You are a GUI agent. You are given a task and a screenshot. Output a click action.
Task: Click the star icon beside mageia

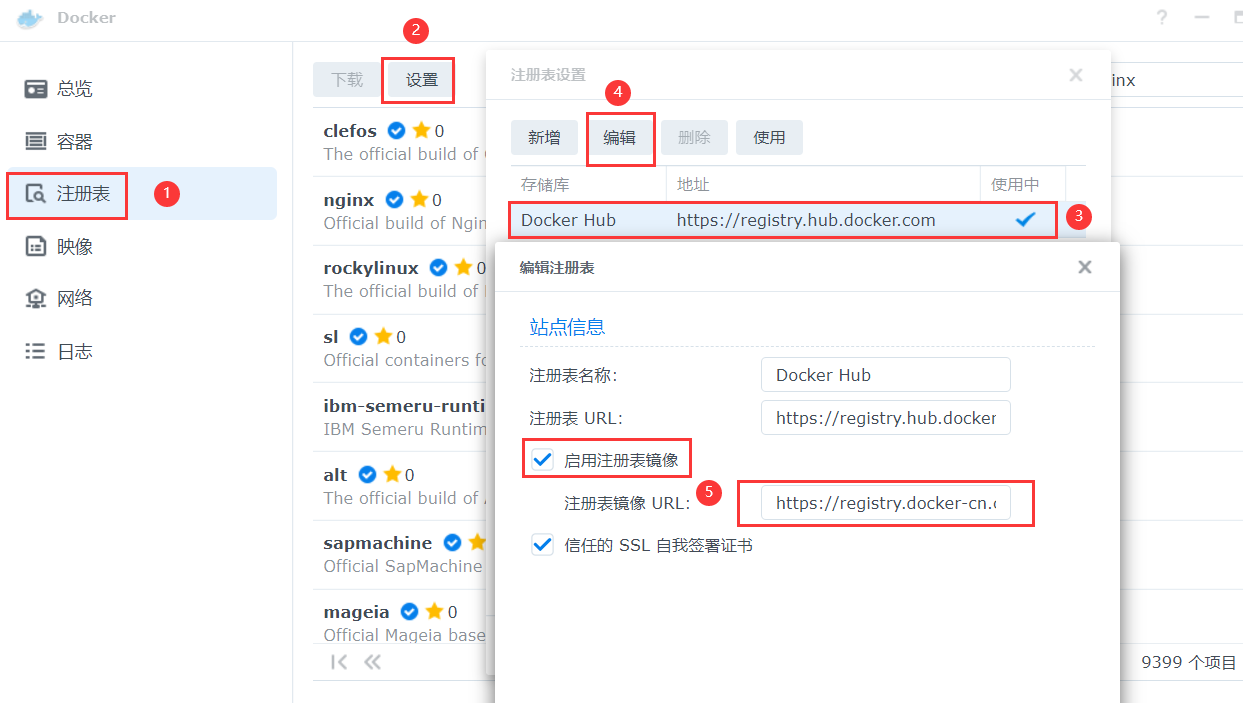(434, 611)
